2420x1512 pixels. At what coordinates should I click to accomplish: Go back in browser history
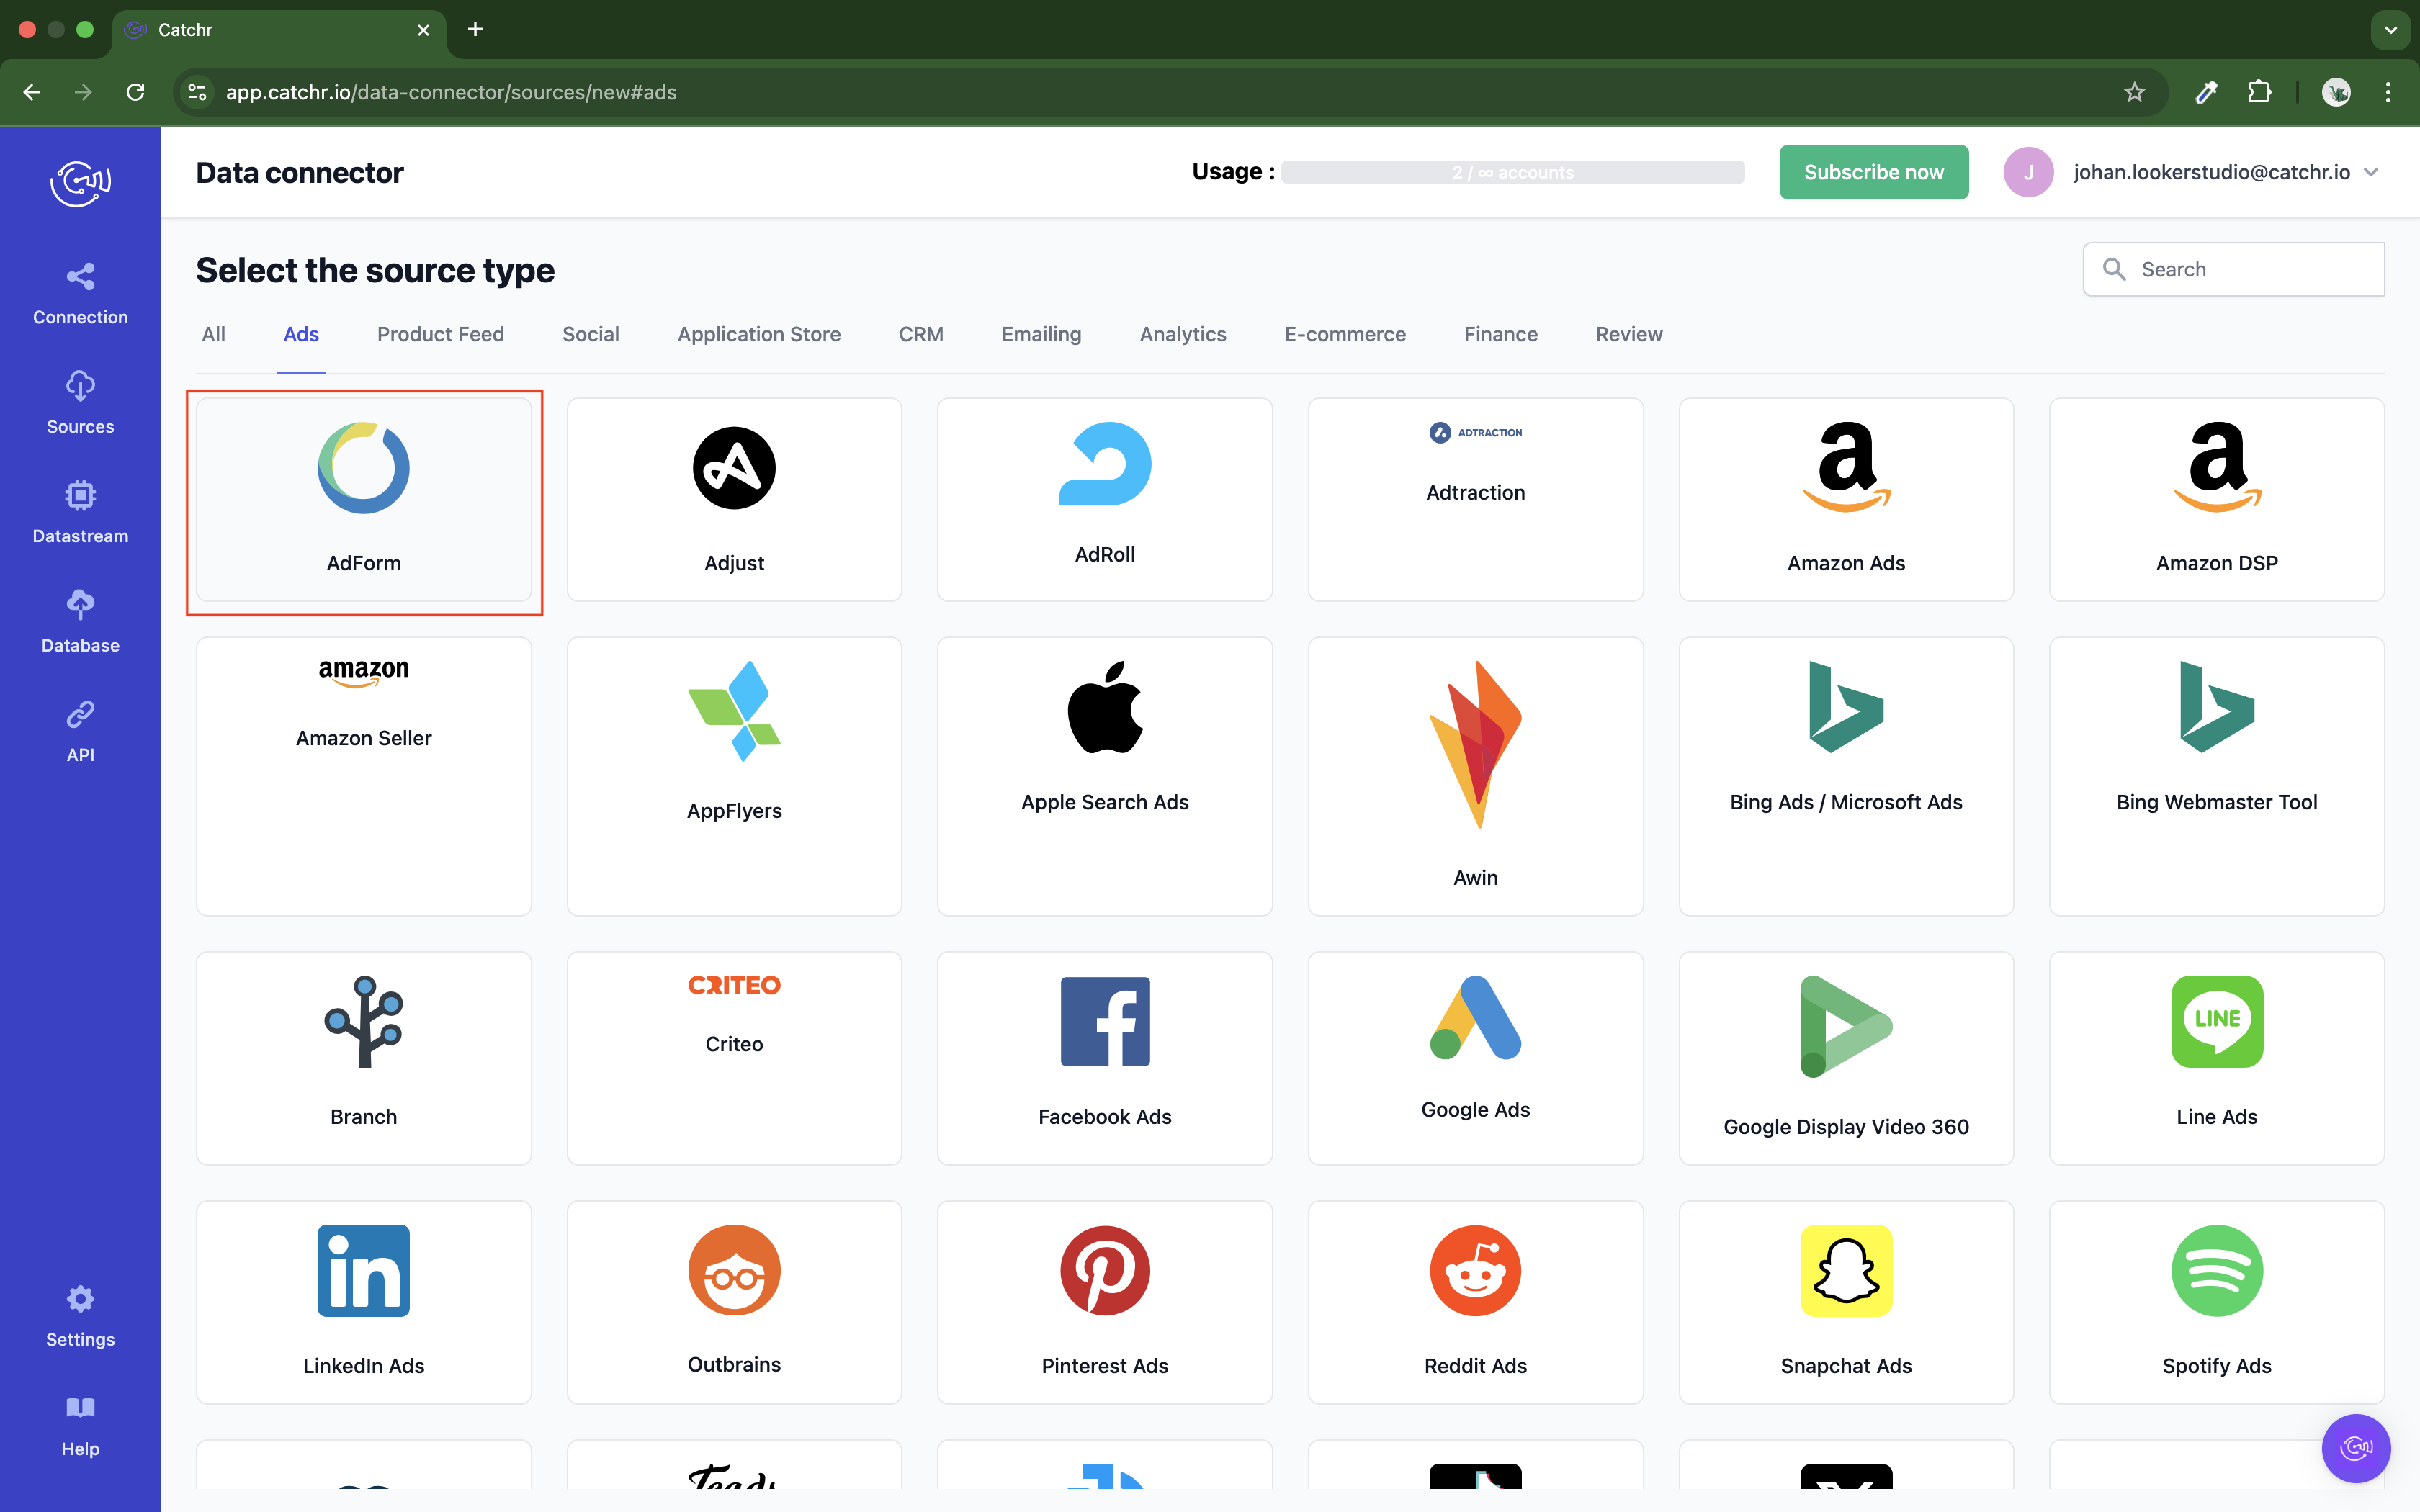point(32,92)
